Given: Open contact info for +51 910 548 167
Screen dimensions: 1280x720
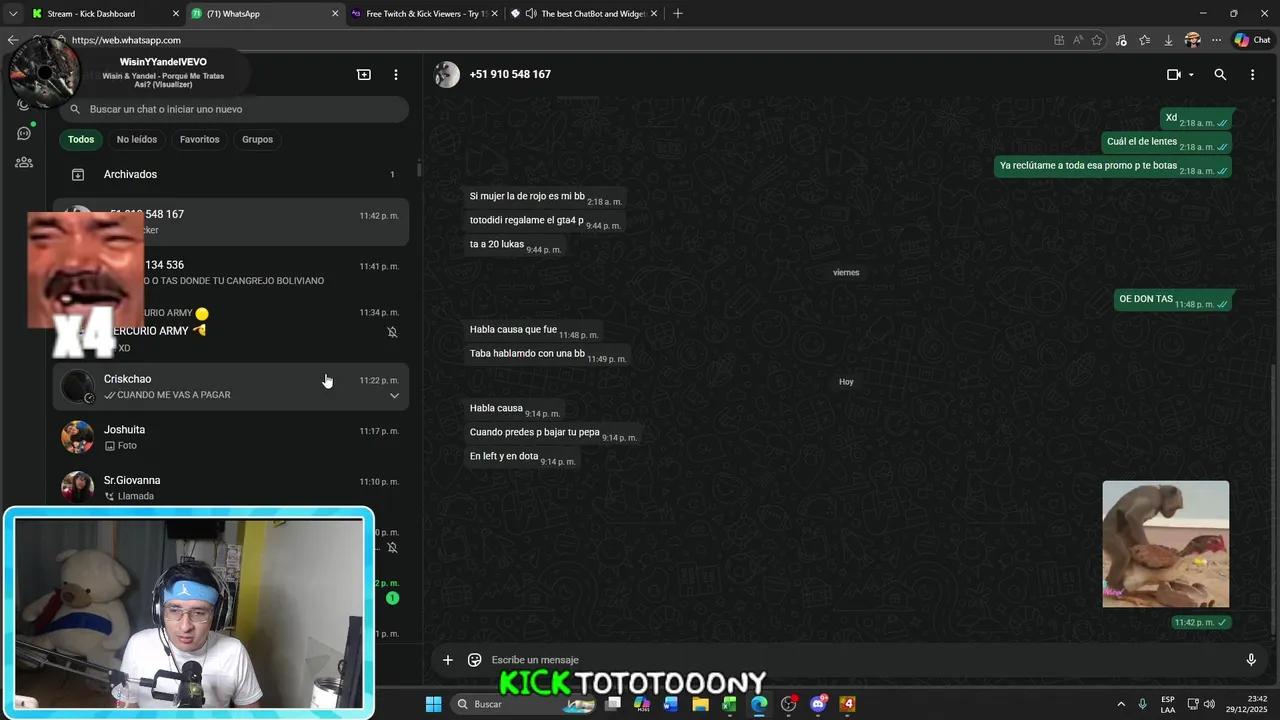Looking at the screenshot, I should click(x=510, y=75).
